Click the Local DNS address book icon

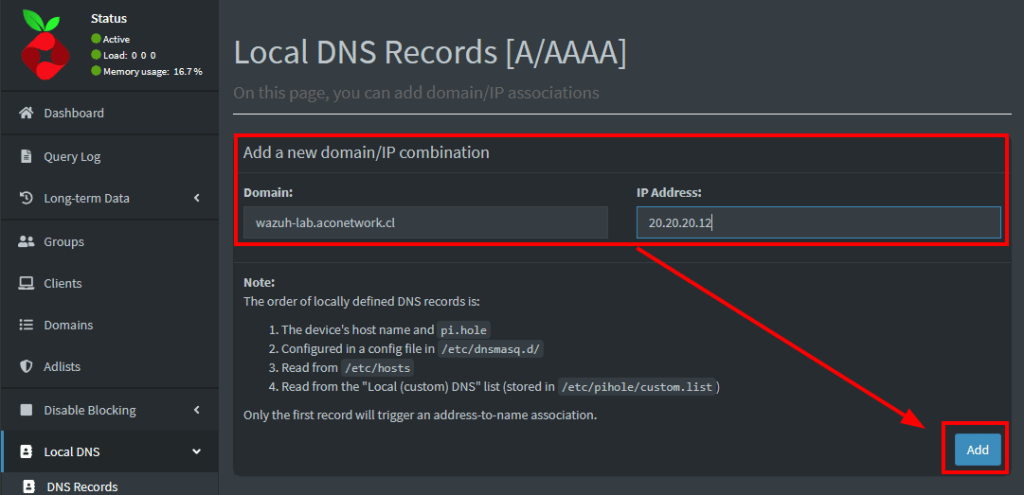tap(27, 452)
